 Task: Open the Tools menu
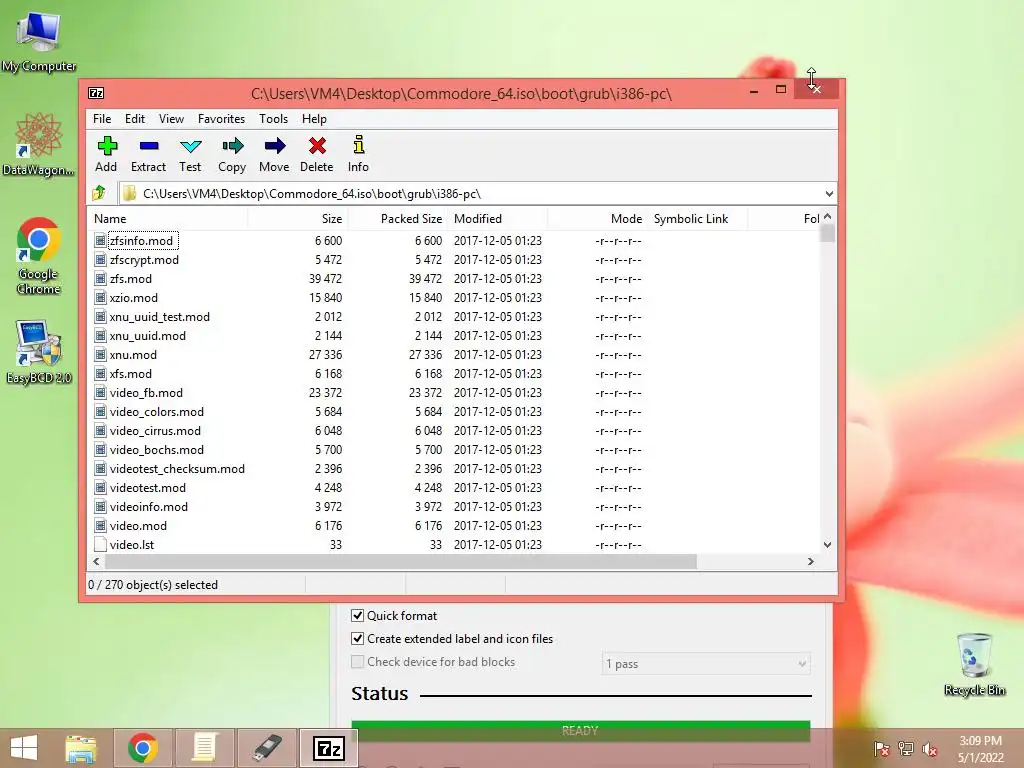click(x=273, y=119)
